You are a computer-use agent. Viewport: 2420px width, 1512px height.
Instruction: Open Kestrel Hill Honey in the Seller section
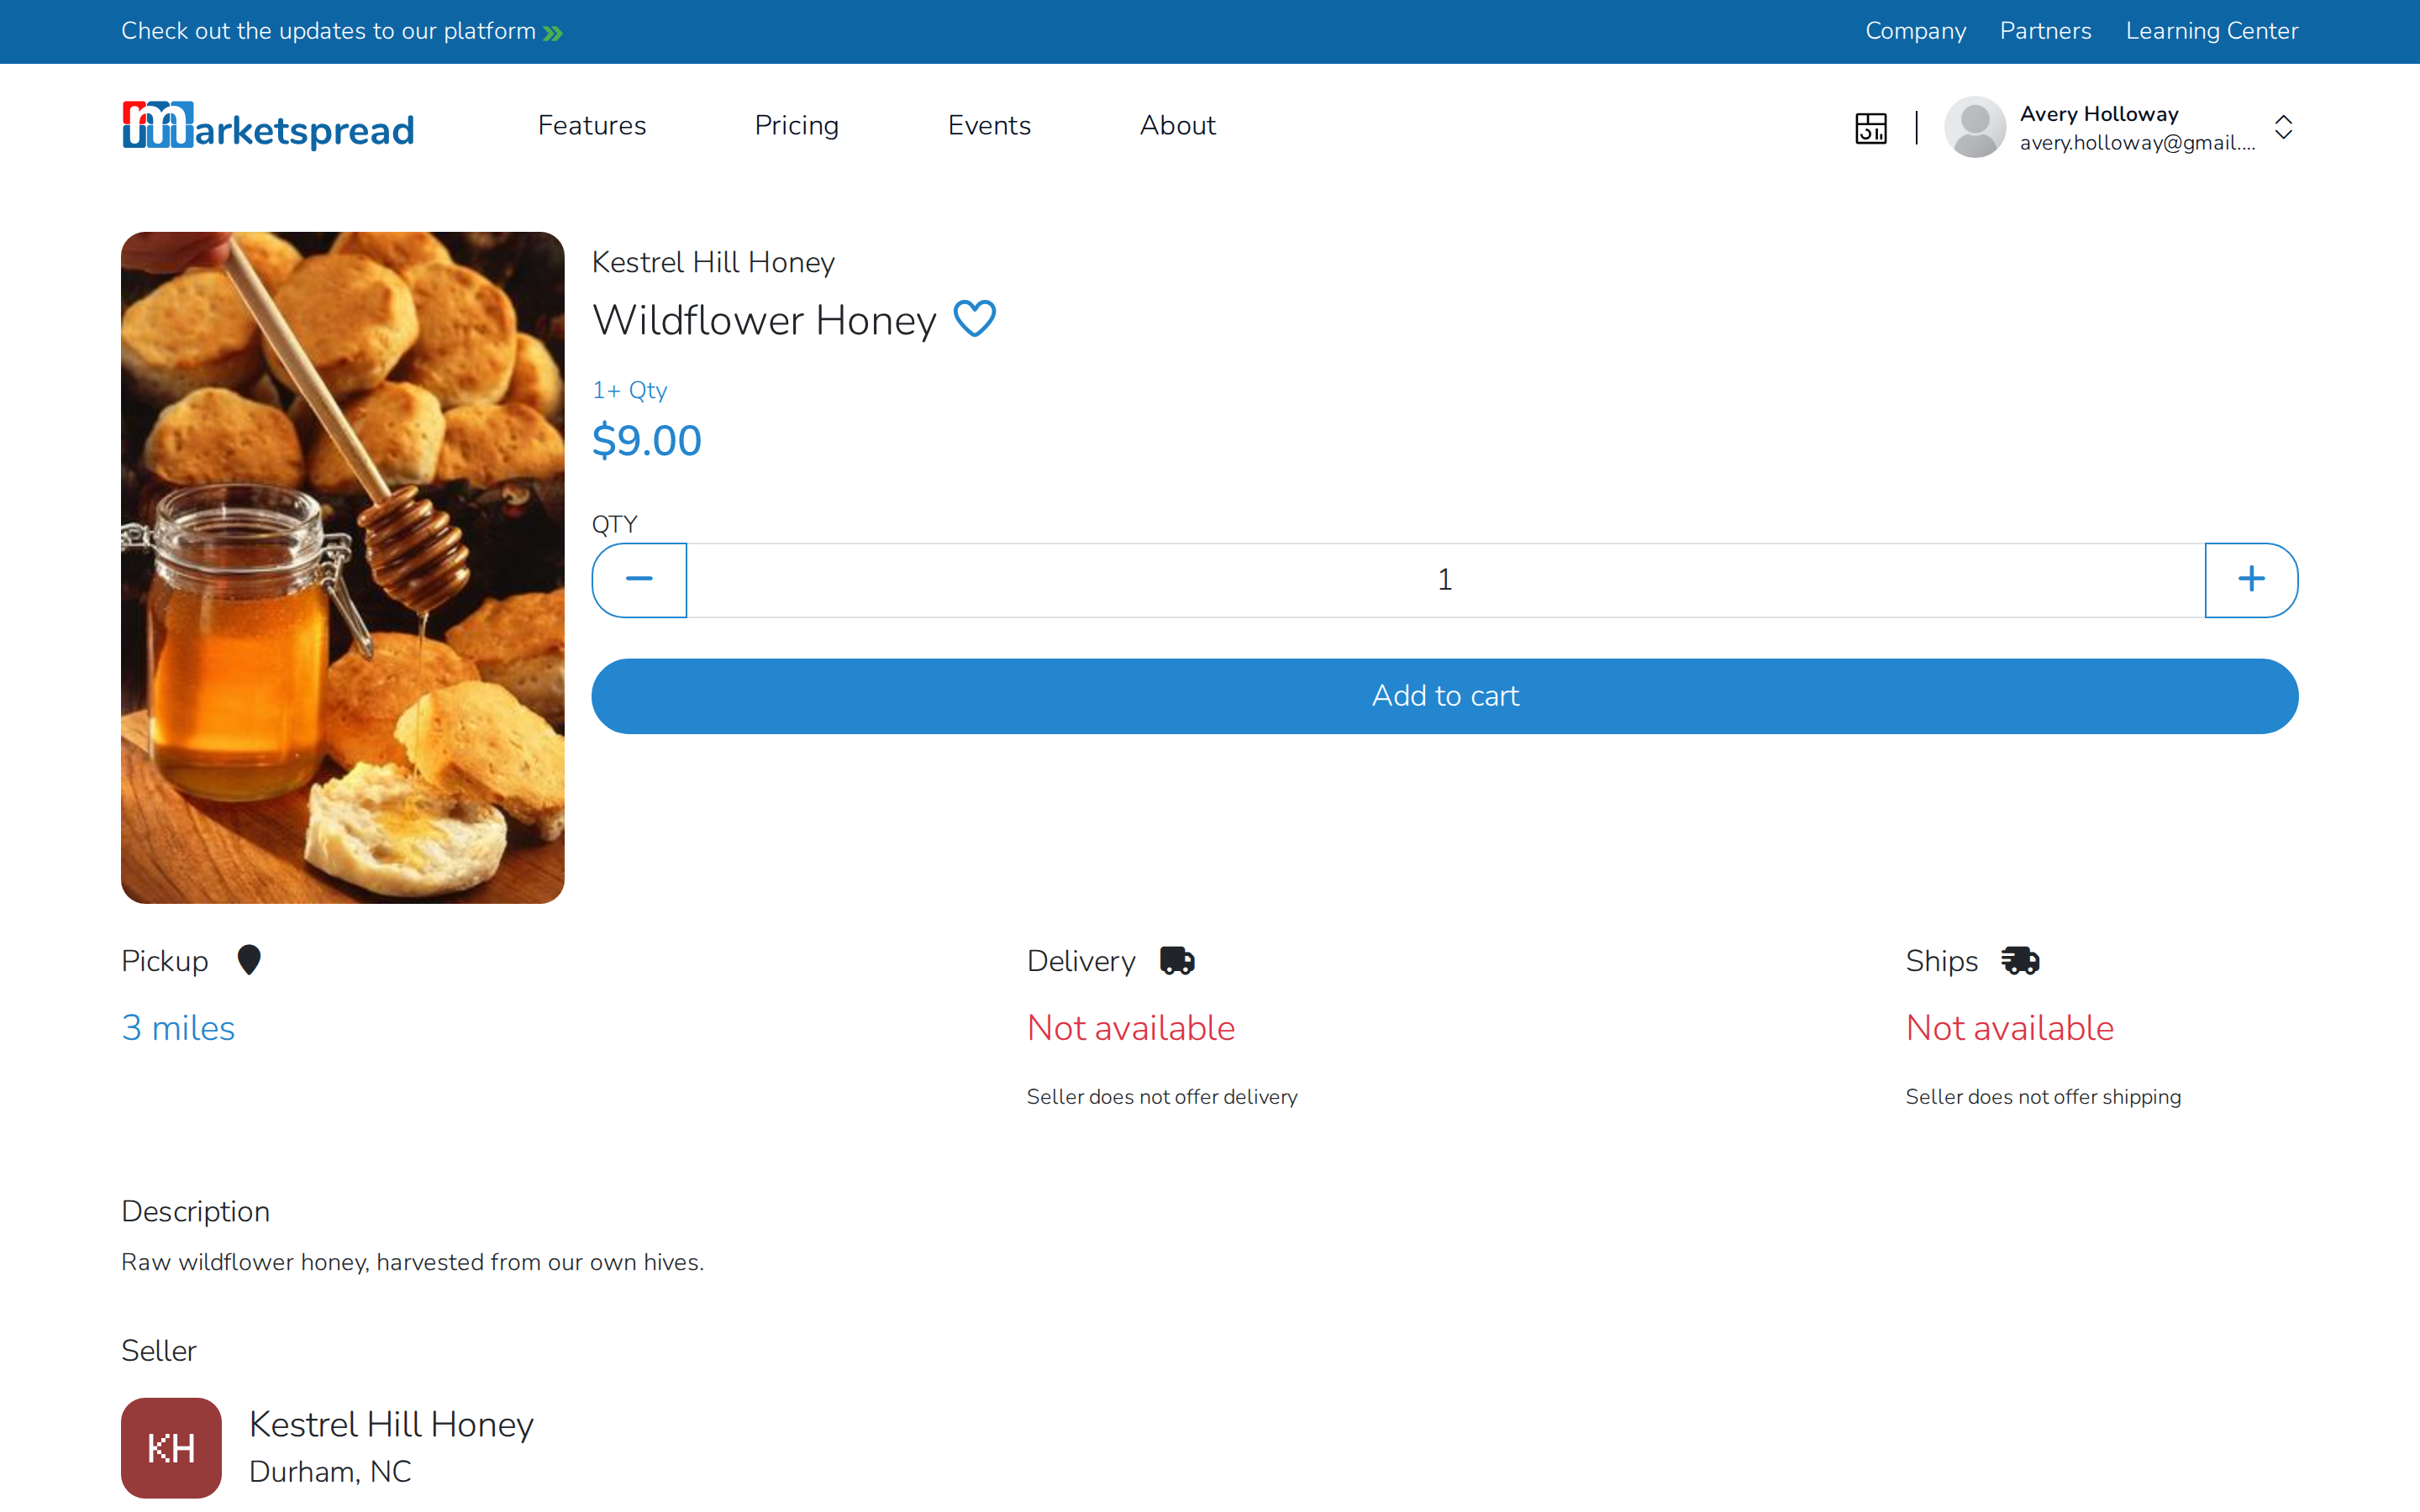tap(391, 1424)
